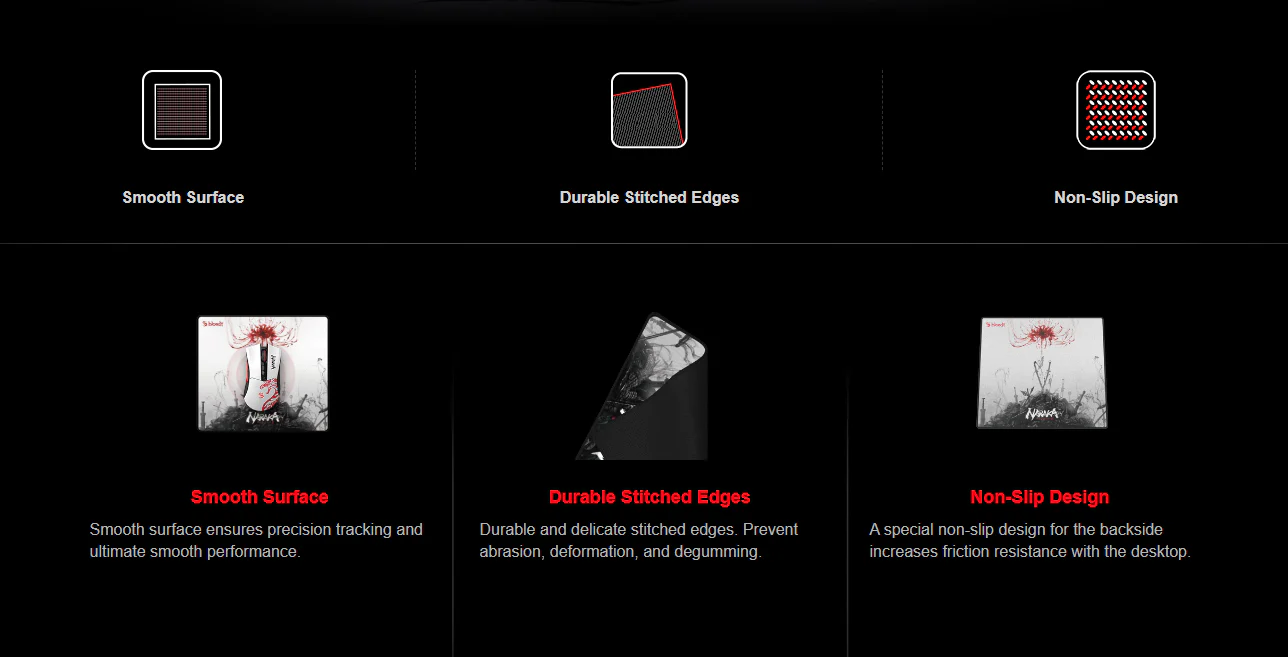Image resolution: width=1288 pixels, height=657 pixels.
Task: Open the red Non-Slip Design heading
Action: tap(1040, 497)
